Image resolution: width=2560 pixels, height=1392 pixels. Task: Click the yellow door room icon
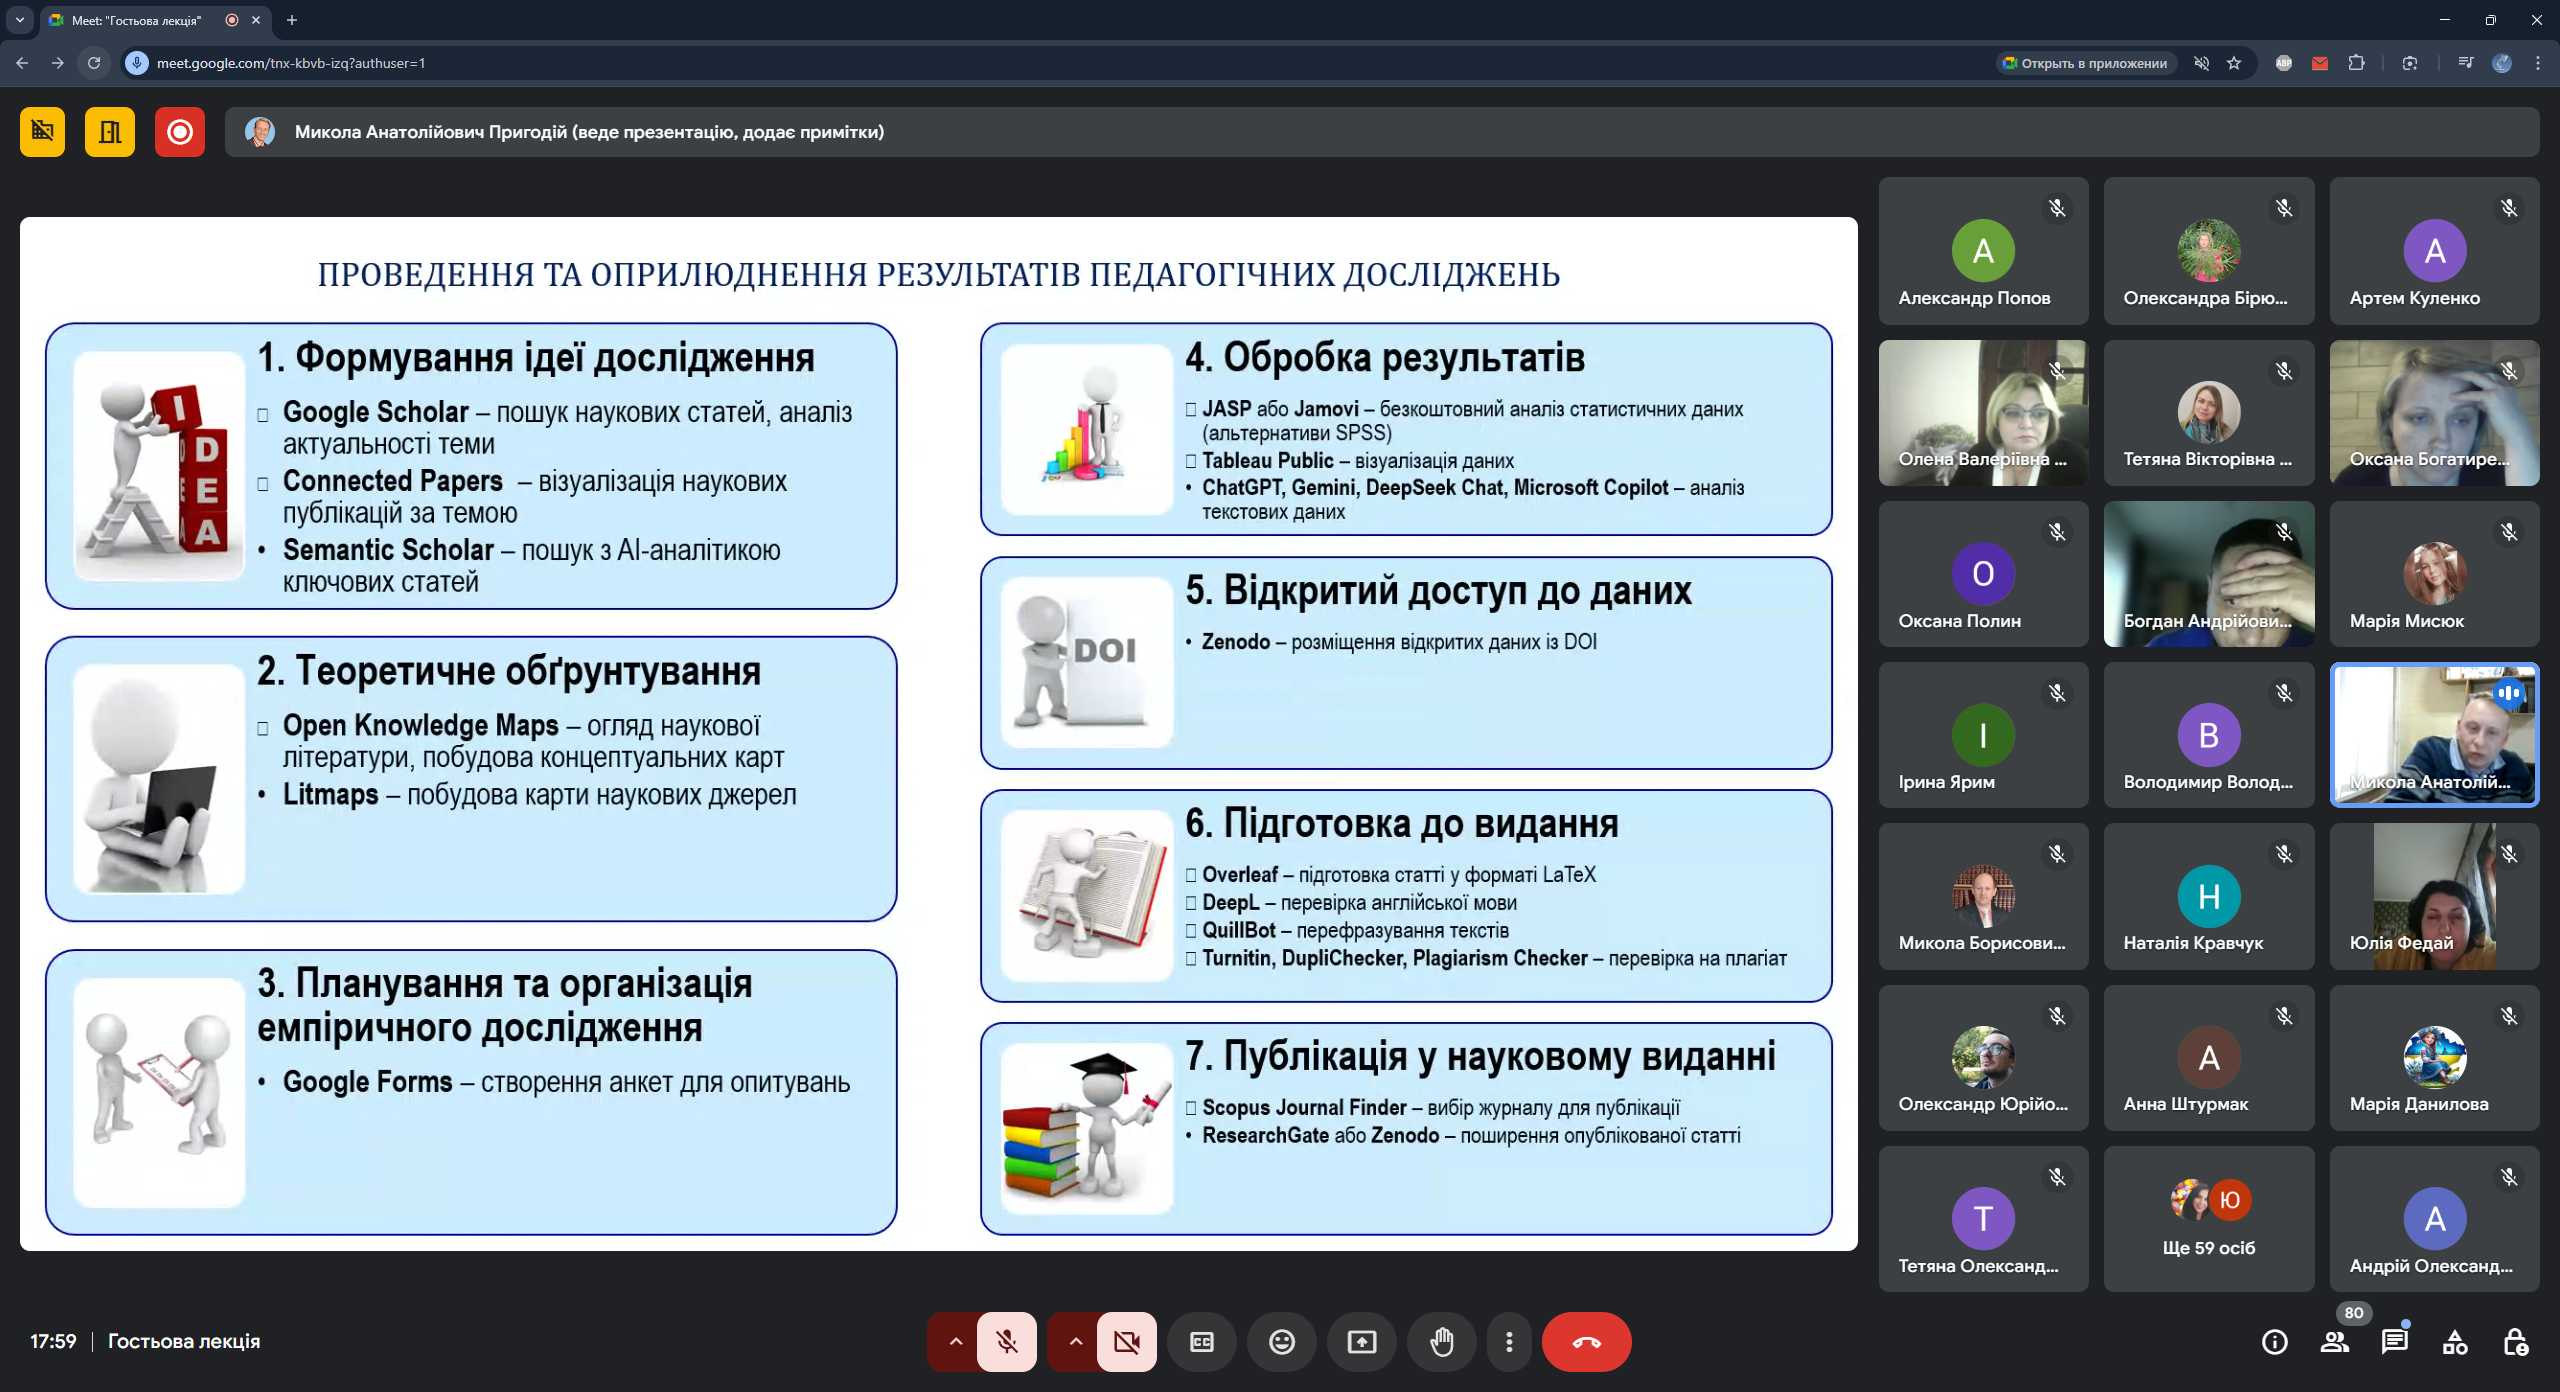click(110, 132)
